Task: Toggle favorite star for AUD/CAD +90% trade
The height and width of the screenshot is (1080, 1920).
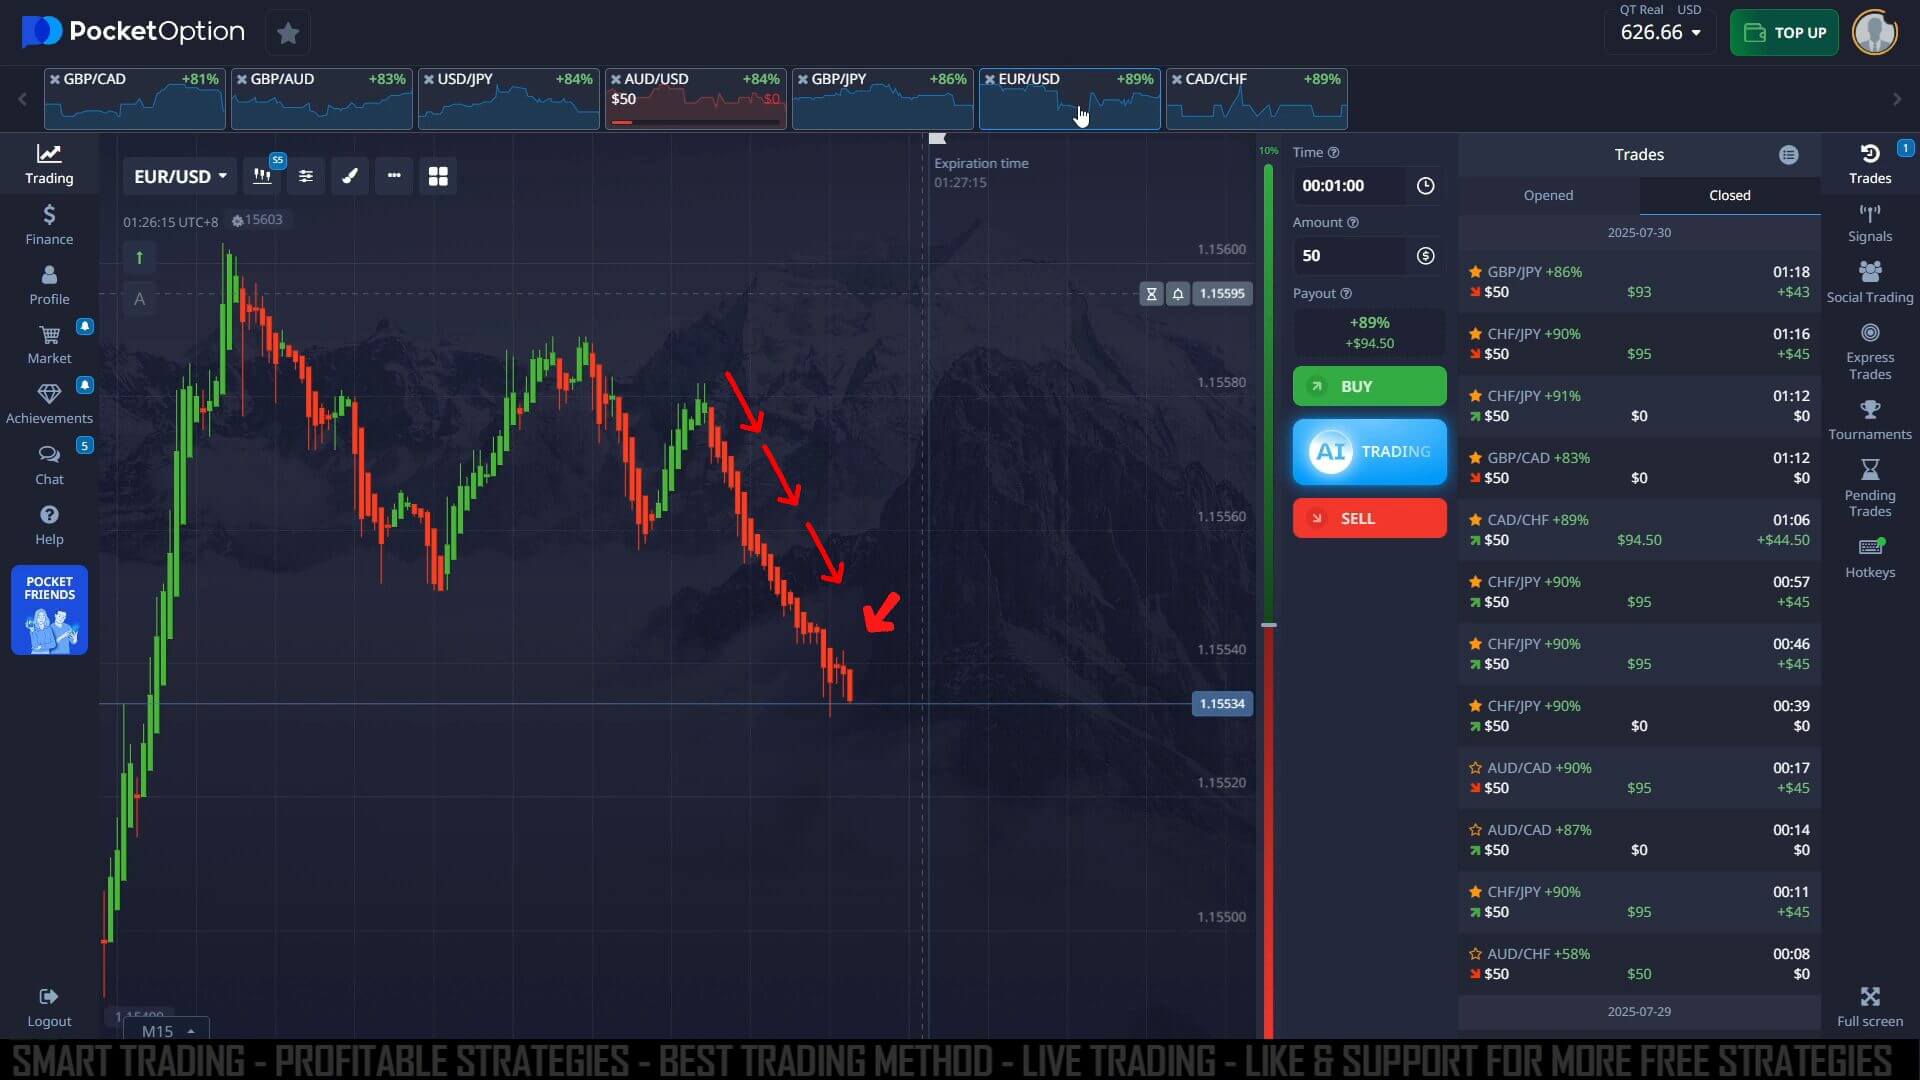Action: click(1475, 768)
